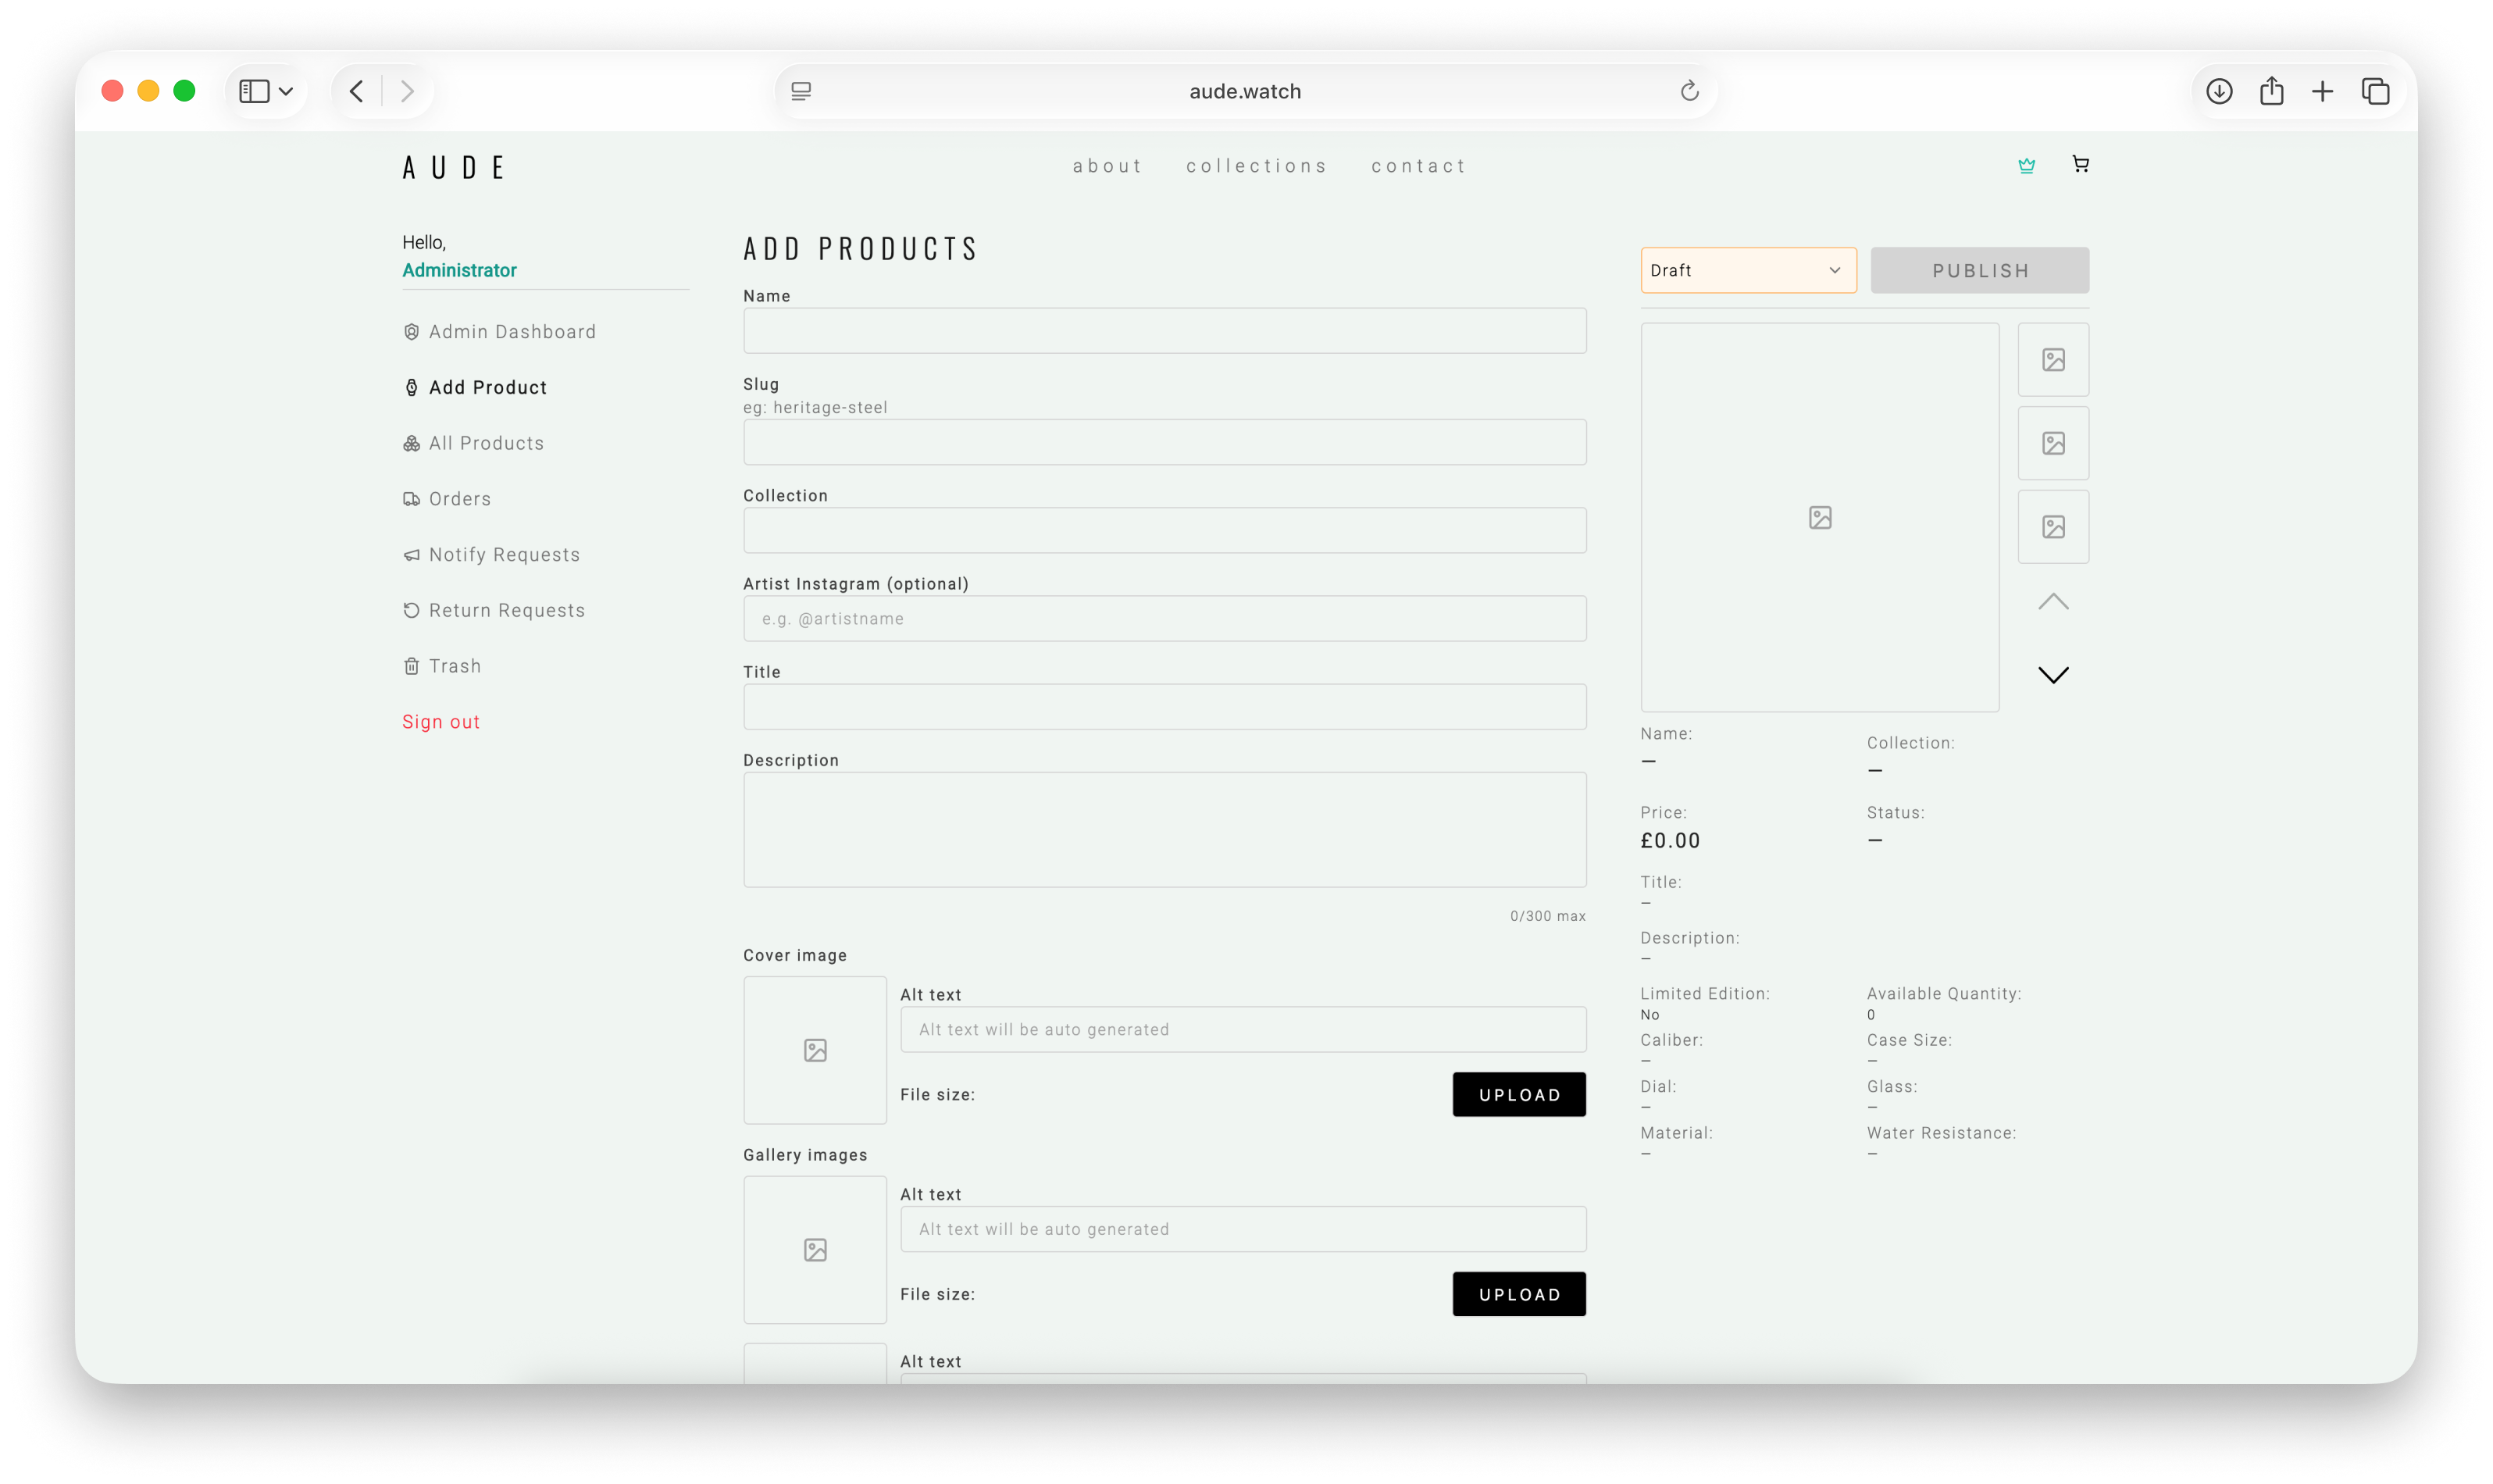This screenshot has width=2493, height=1484.
Task: View Orders via the delivery icon
Action: [412, 498]
